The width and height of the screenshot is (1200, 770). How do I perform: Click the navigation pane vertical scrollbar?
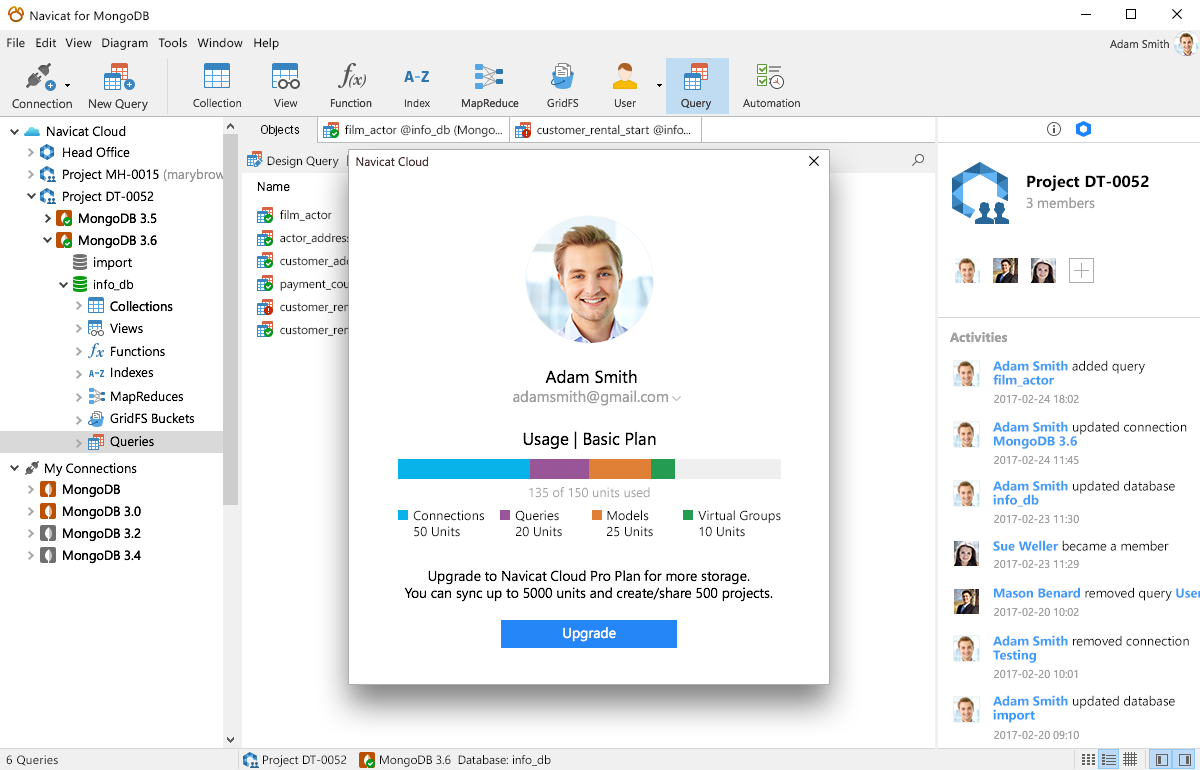pos(230,320)
